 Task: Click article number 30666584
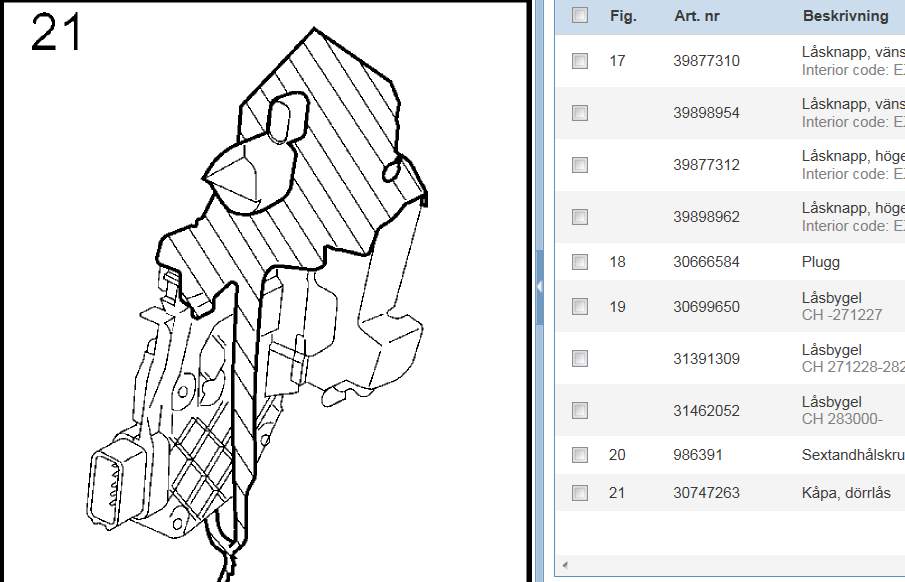pyautogui.click(x=706, y=262)
